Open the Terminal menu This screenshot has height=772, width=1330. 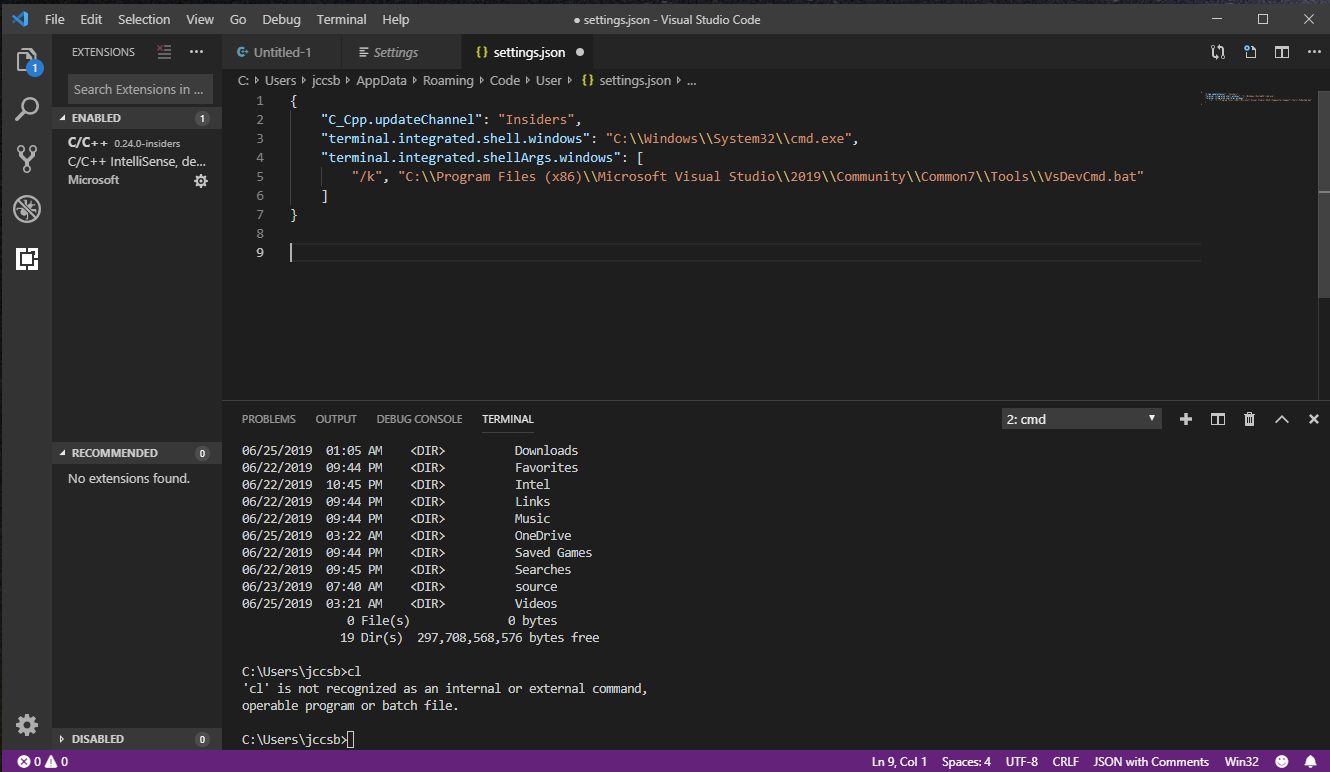(x=341, y=19)
